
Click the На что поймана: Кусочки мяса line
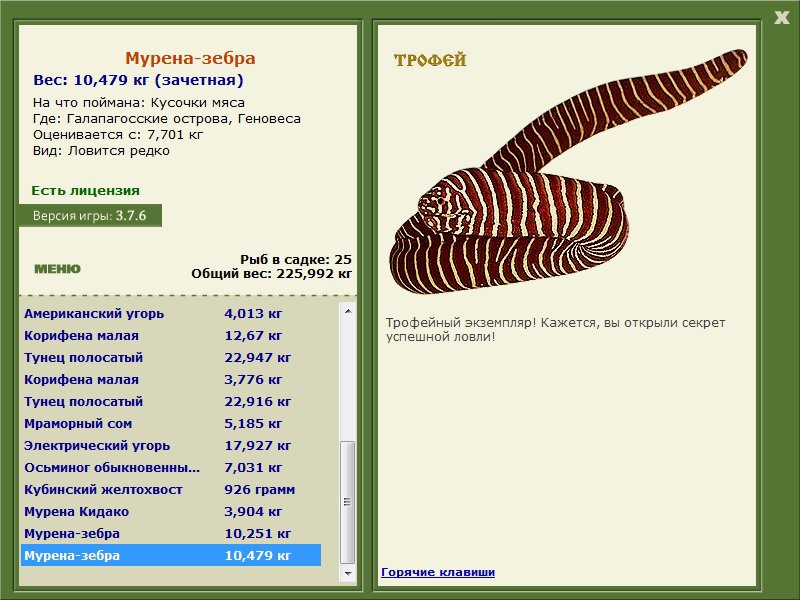coord(139,103)
